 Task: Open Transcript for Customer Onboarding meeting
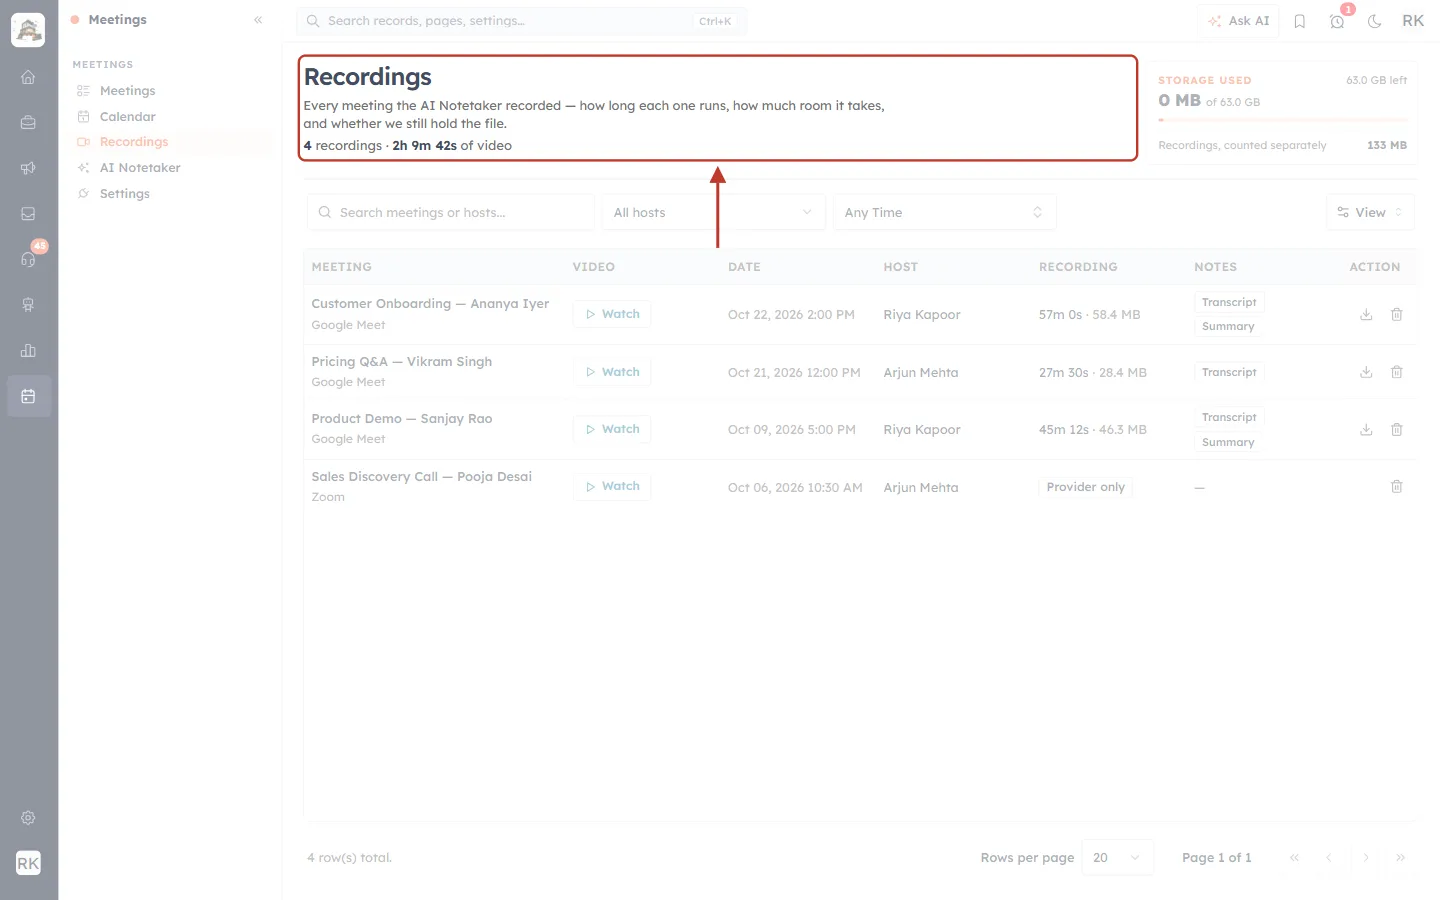pyautogui.click(x=1229, y=302)
